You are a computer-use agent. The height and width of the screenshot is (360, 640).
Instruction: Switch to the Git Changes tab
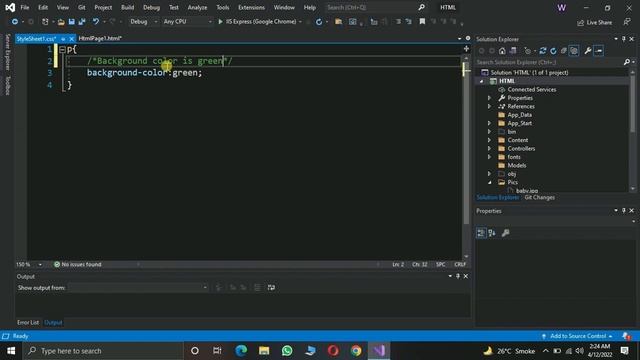pyautogui.click(x=539, y=198)
